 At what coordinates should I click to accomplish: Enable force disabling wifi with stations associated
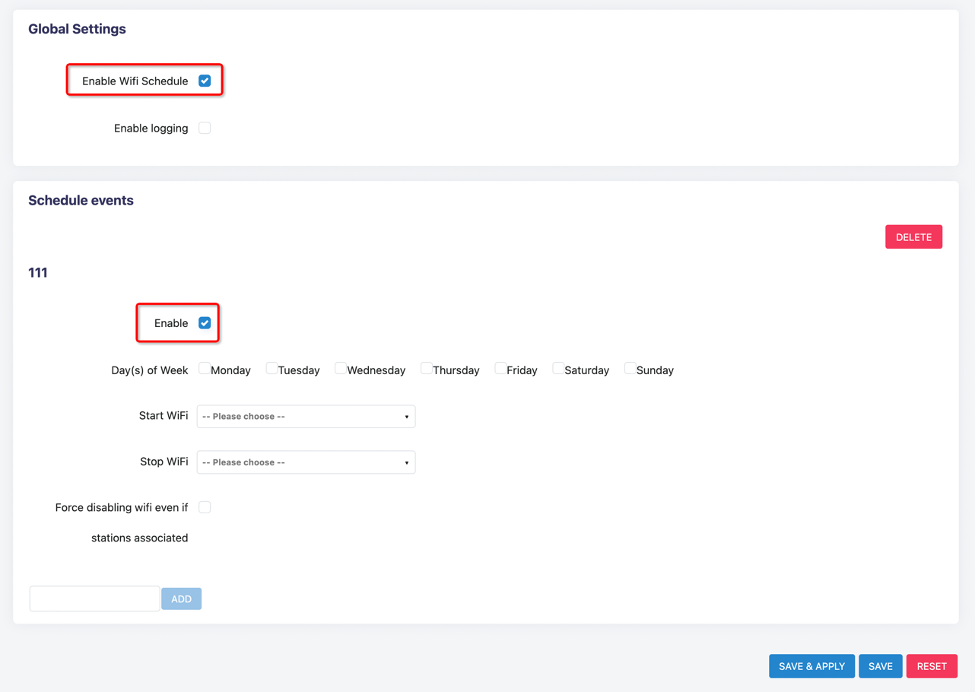tap(204, 507)
